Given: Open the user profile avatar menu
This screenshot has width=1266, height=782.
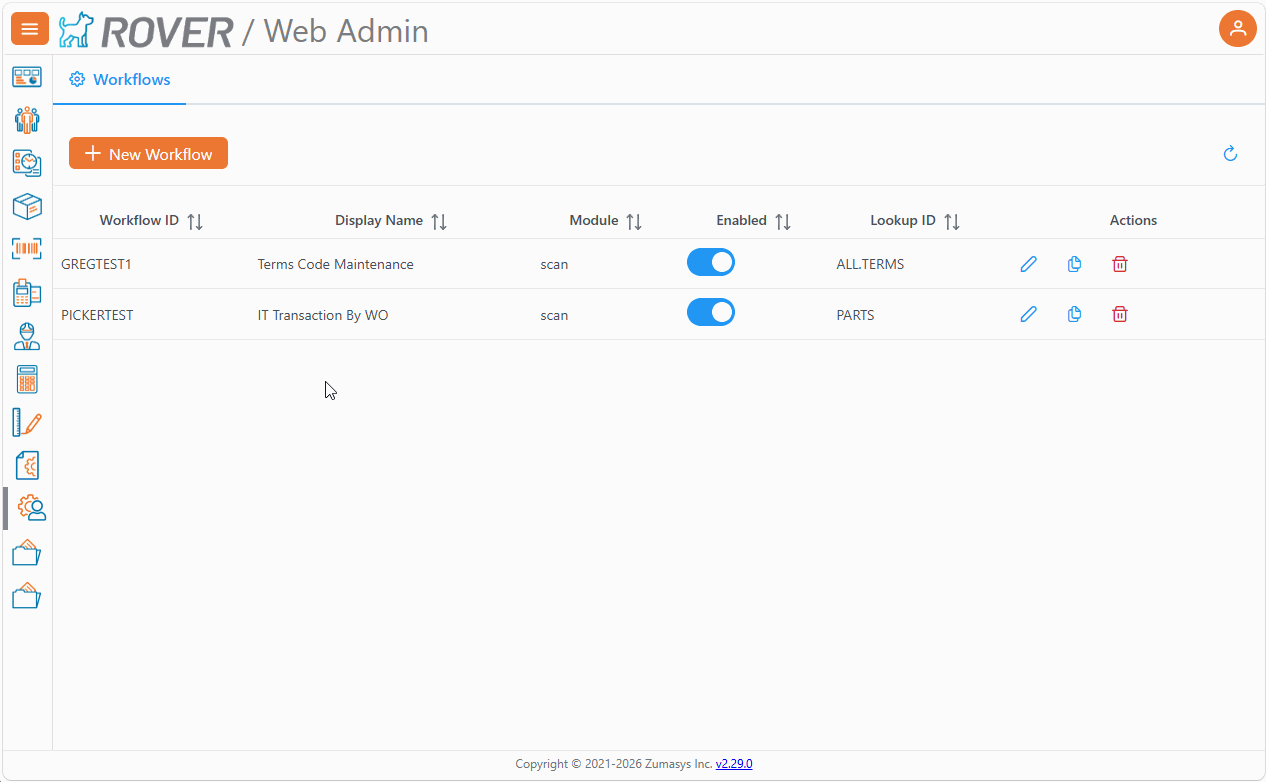Looking at the screenshot, I should (1238, 28).
